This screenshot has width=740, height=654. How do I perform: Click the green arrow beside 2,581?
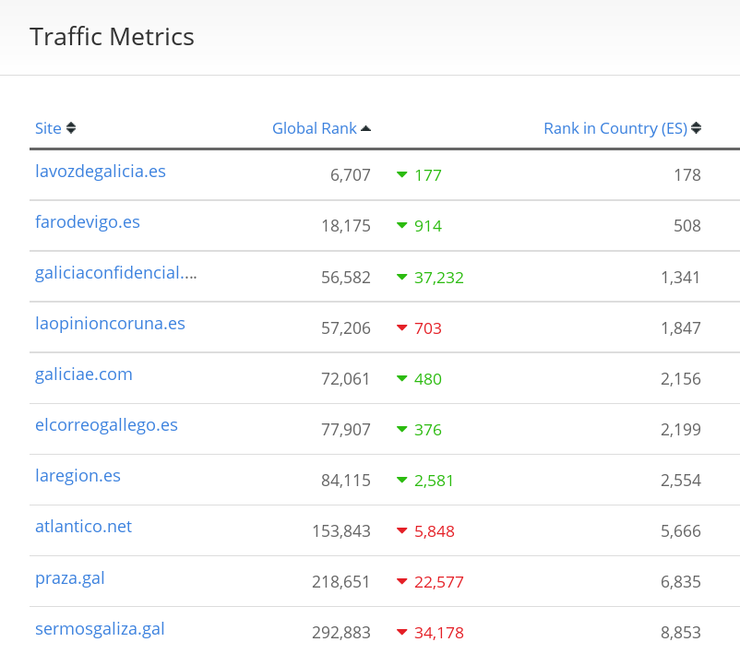point(402,480)
